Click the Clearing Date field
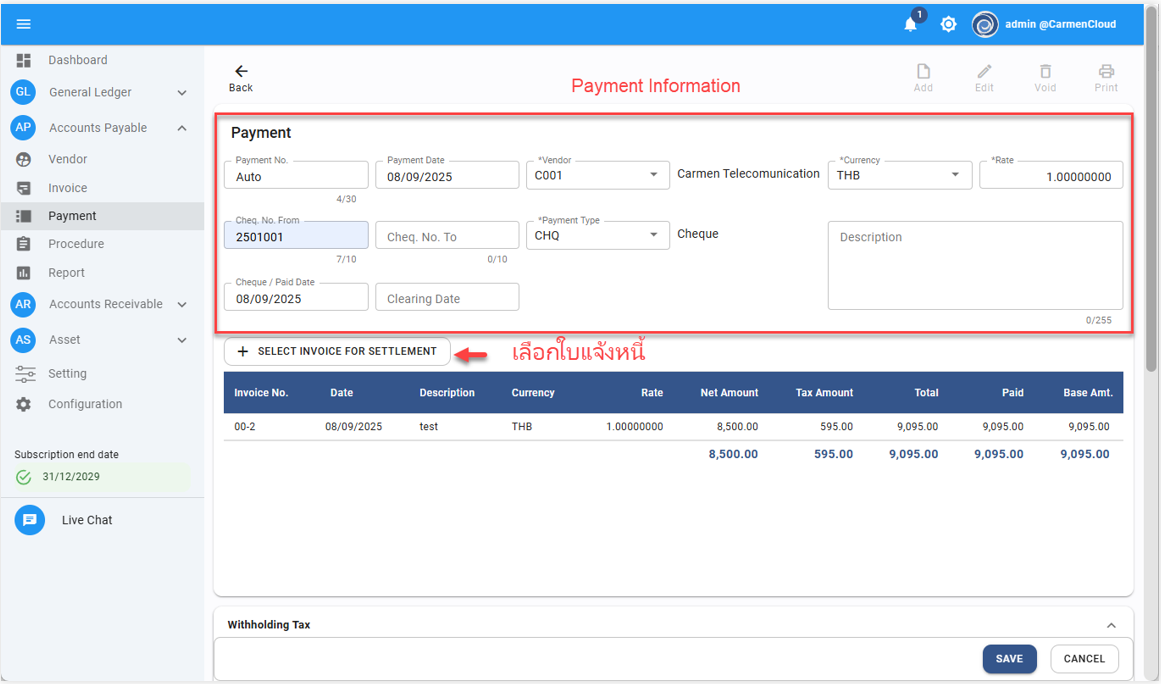This screenshot has height=684, width=1161. click(x=447, y=298)
